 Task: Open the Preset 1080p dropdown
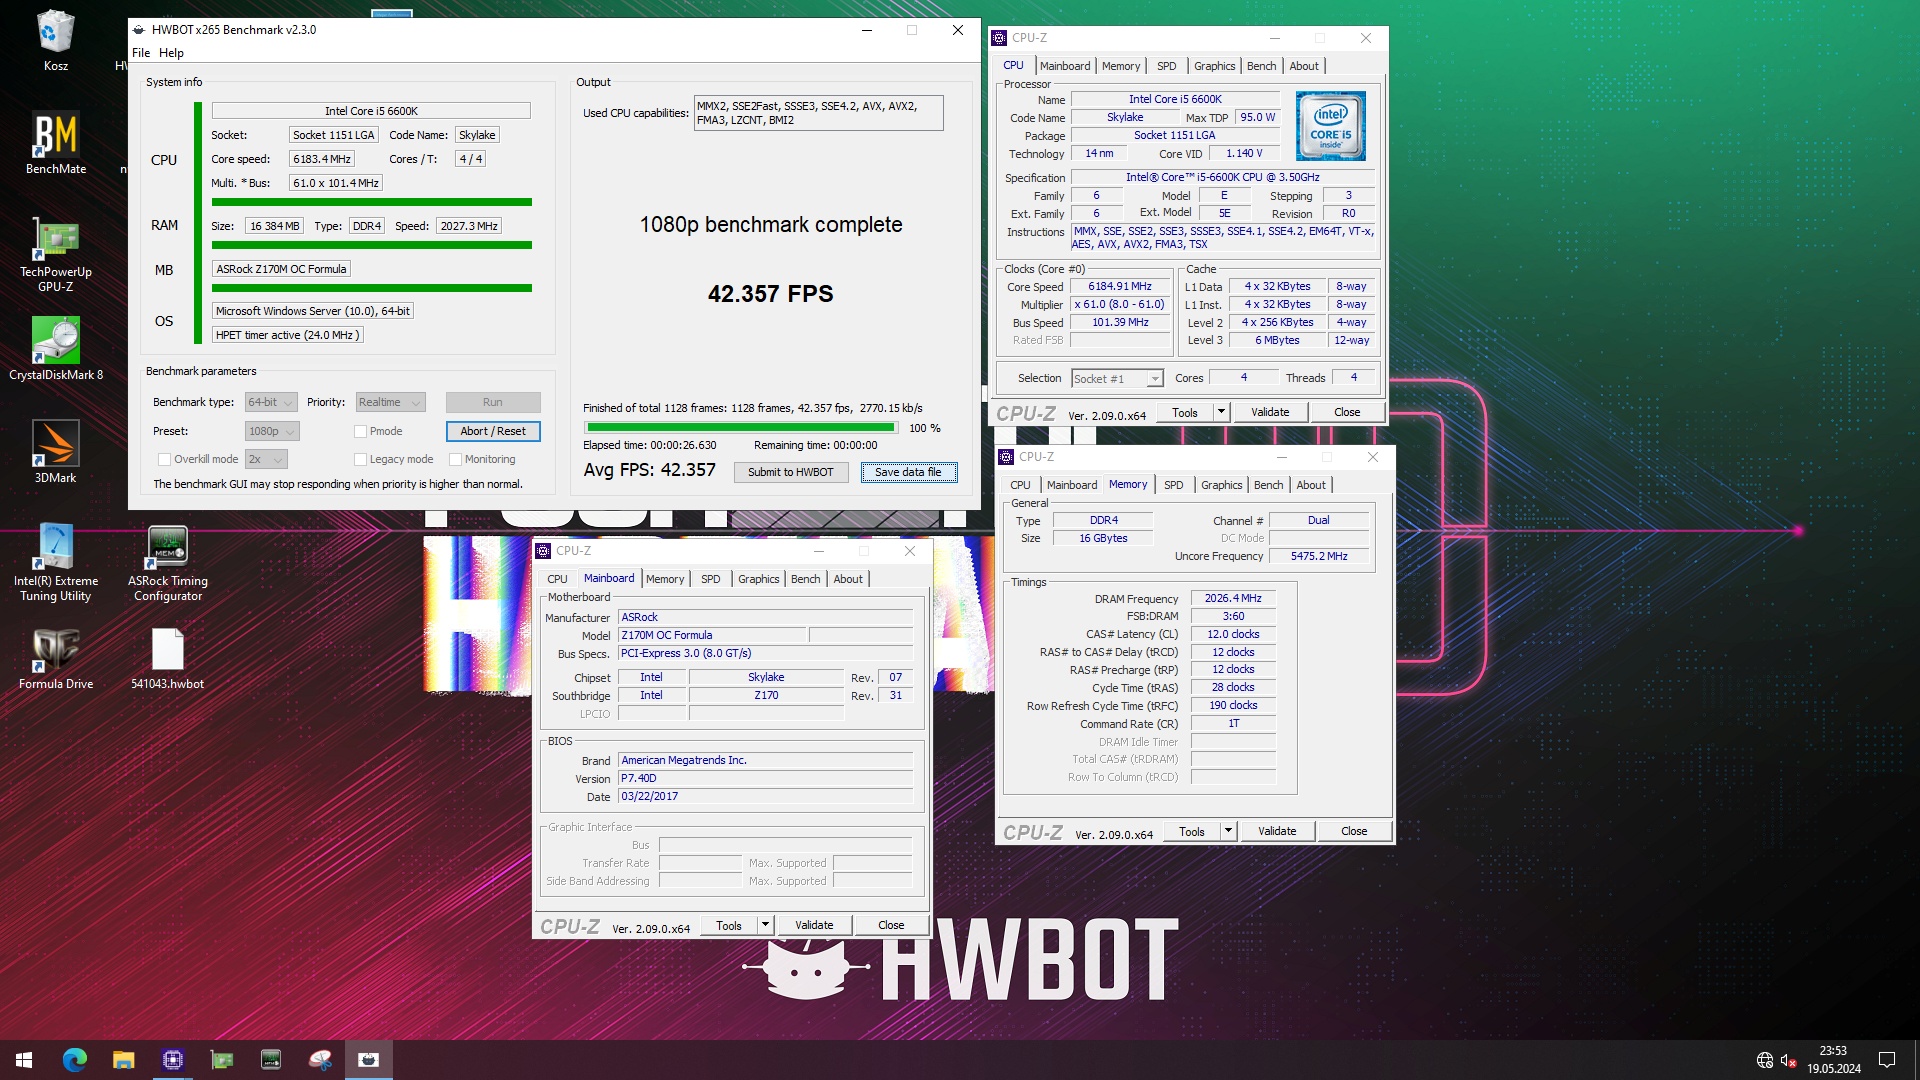coord(272,431)
